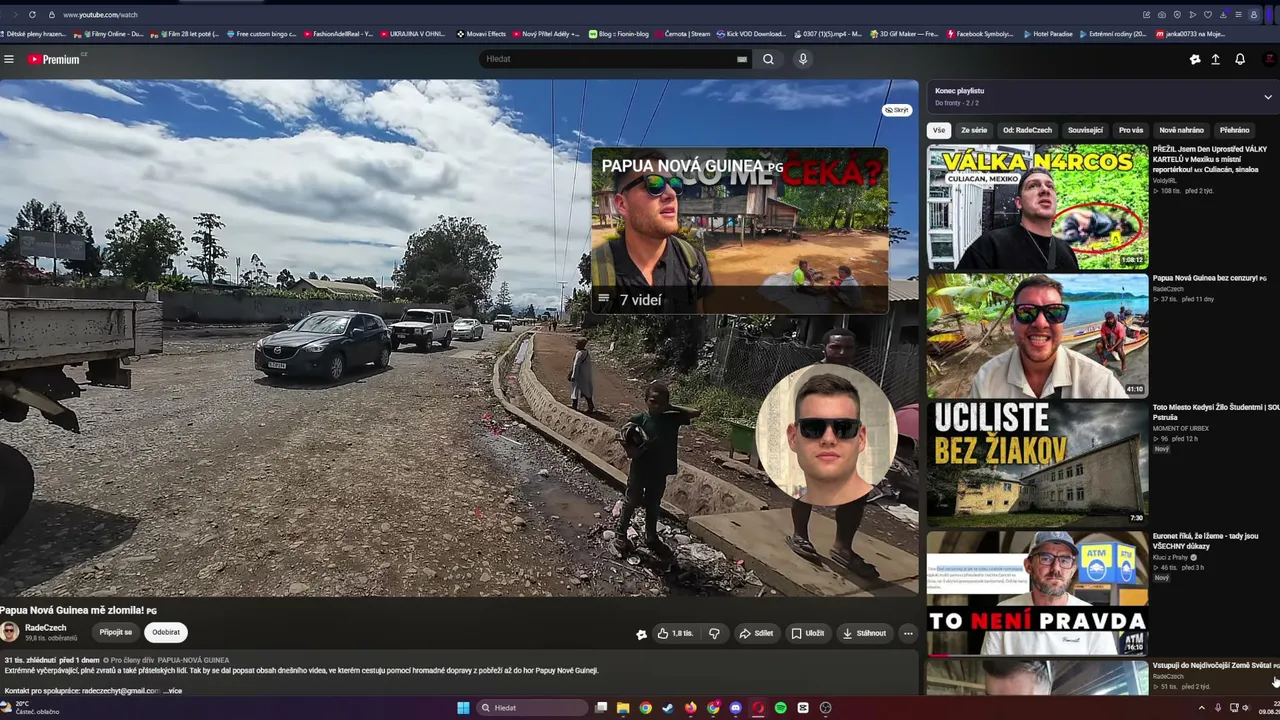Image resolution: width=1280 pixels, height=720 pixels.
Task: Select the Vše filter chip
Action: click(939, 130)
